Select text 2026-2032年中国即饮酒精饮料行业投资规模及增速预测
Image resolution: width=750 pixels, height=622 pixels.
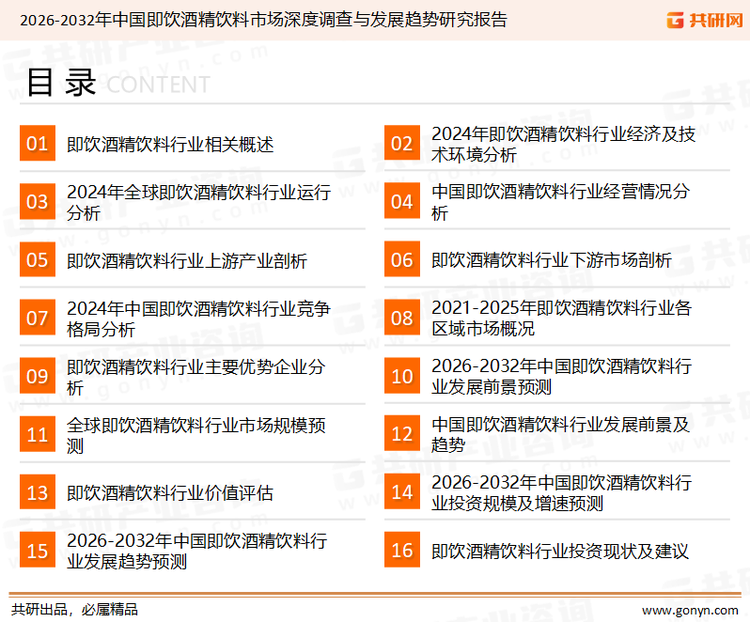[562, 493]
